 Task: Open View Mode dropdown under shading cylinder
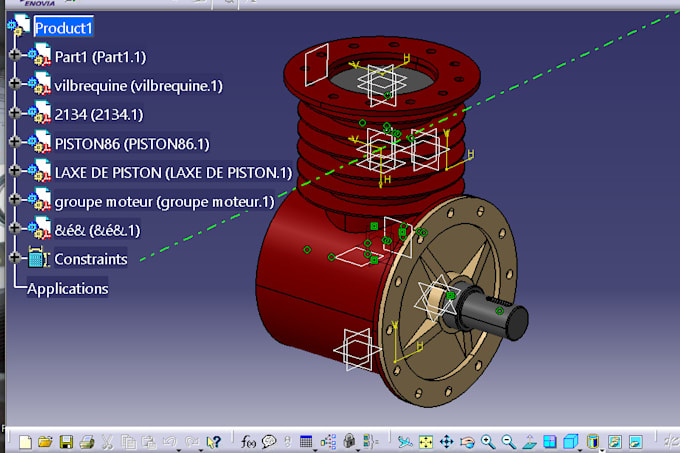[x=602, y=451]
